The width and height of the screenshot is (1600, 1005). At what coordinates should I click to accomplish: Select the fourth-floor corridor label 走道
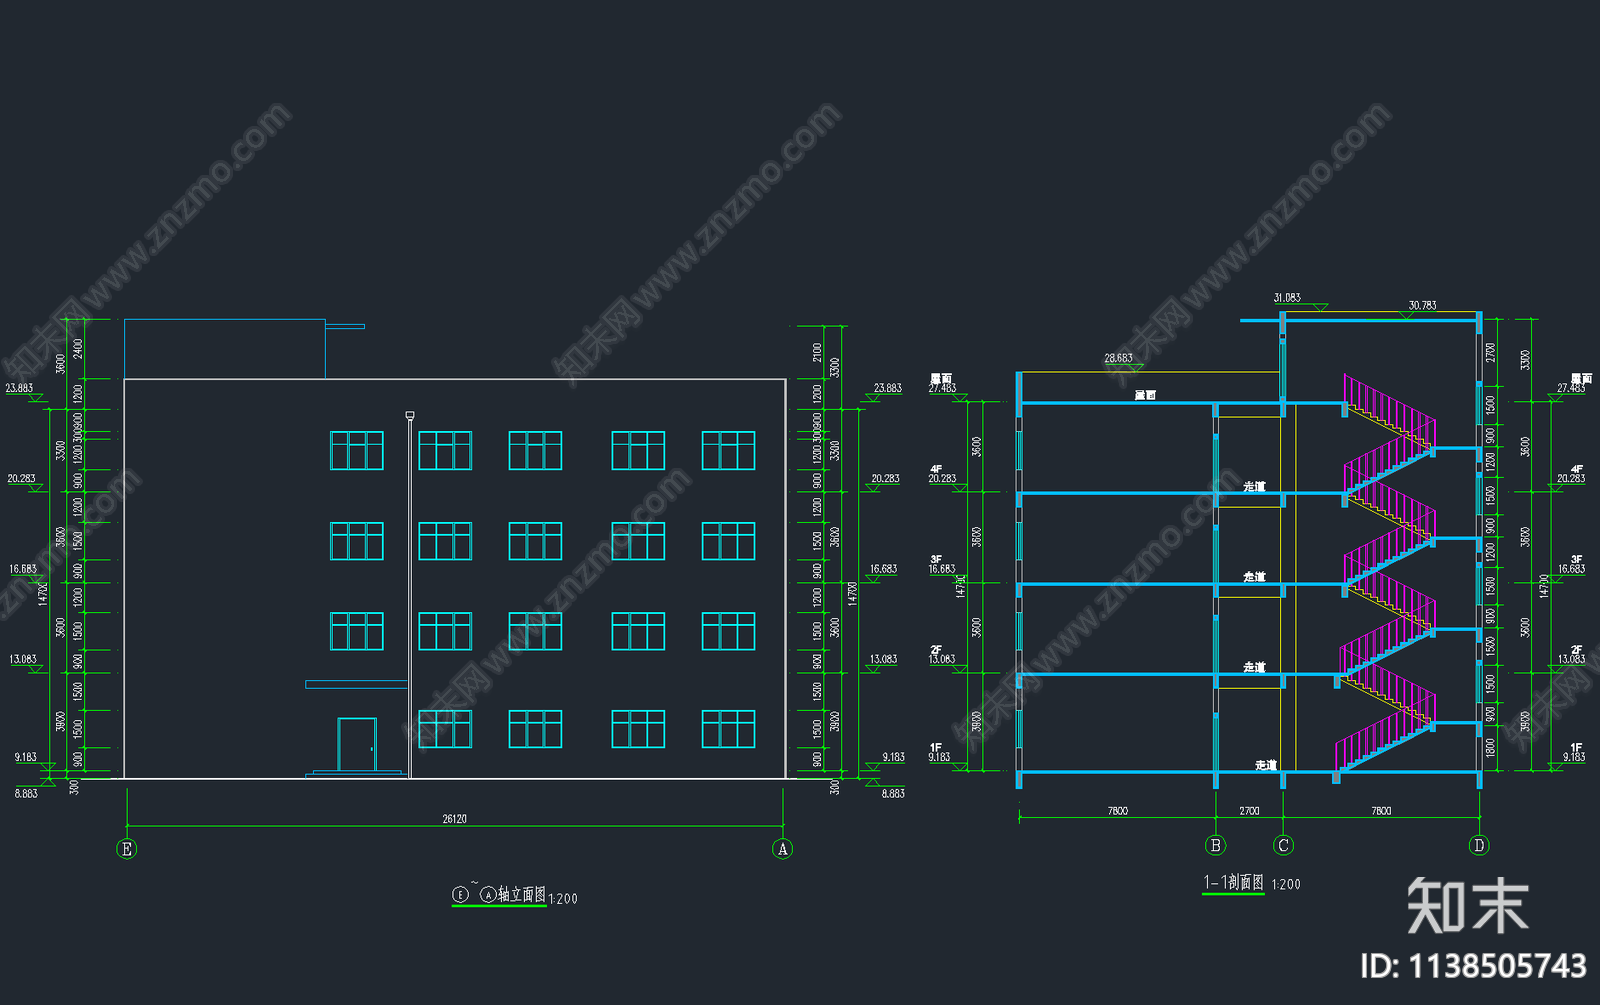[1254, 486]
